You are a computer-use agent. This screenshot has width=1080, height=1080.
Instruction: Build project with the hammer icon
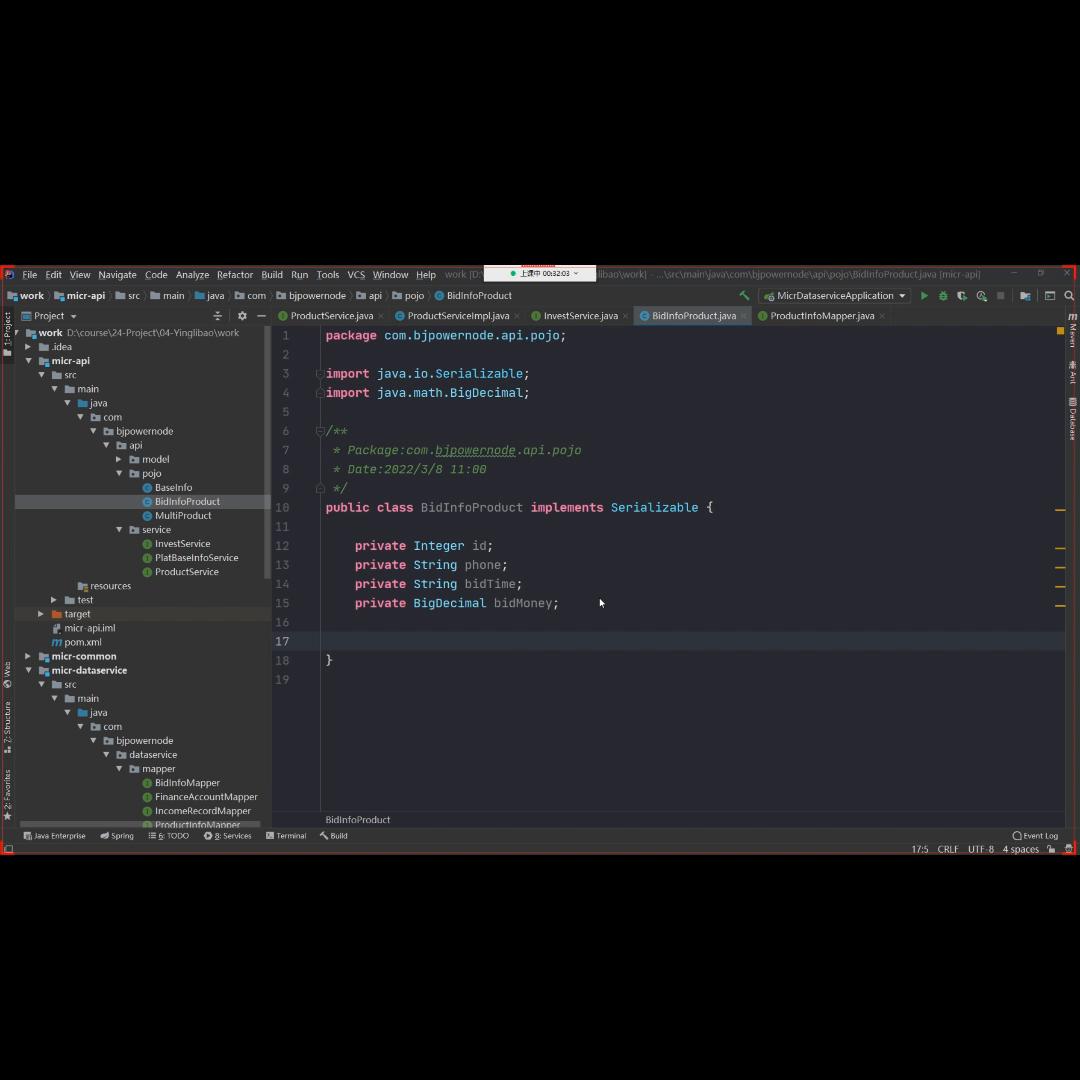[x=744, y=296]
